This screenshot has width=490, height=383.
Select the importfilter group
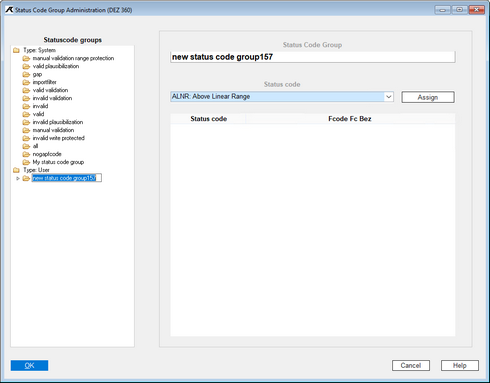(x=45, y=82)
